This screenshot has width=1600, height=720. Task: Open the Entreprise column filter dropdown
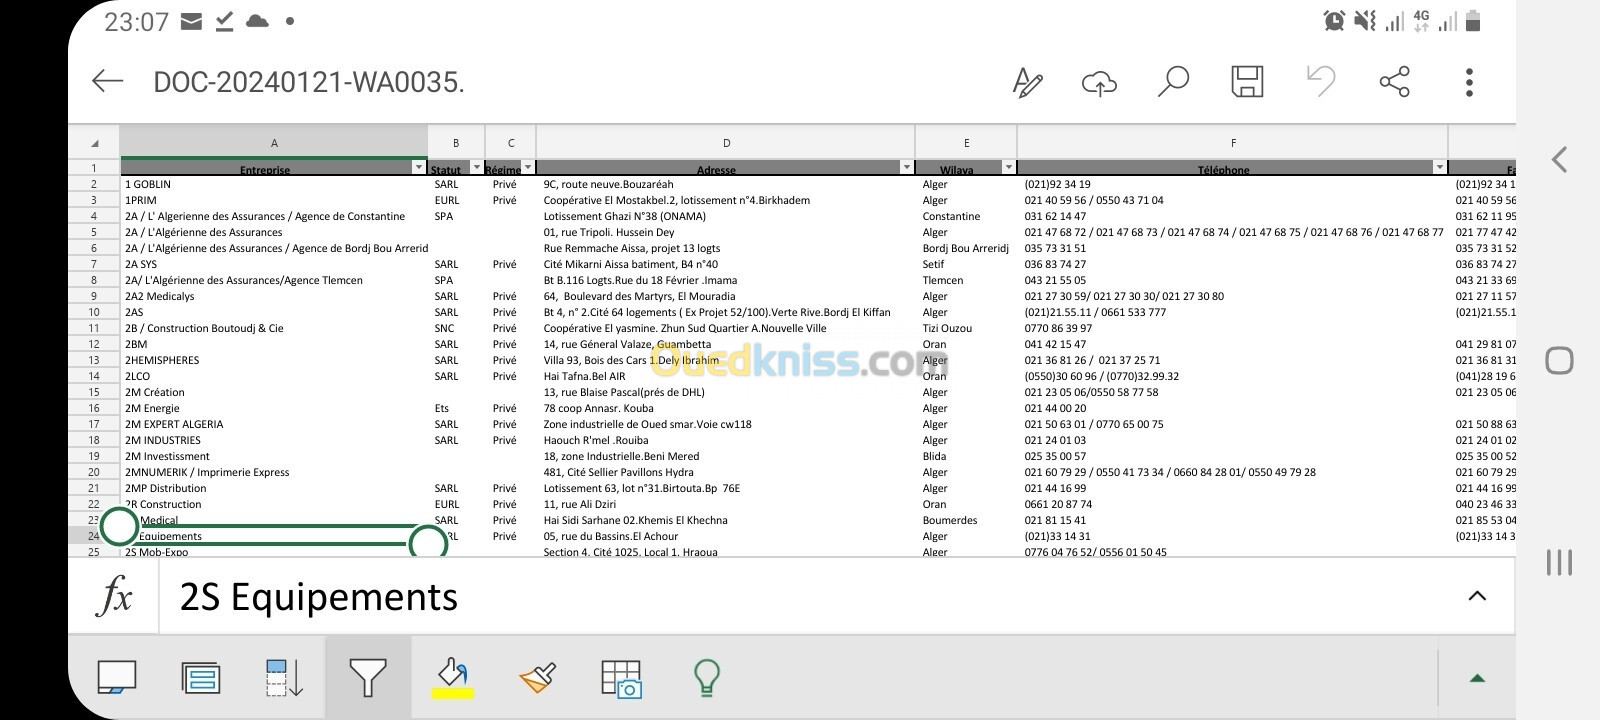pyautogui.click(x=419, y=167)
